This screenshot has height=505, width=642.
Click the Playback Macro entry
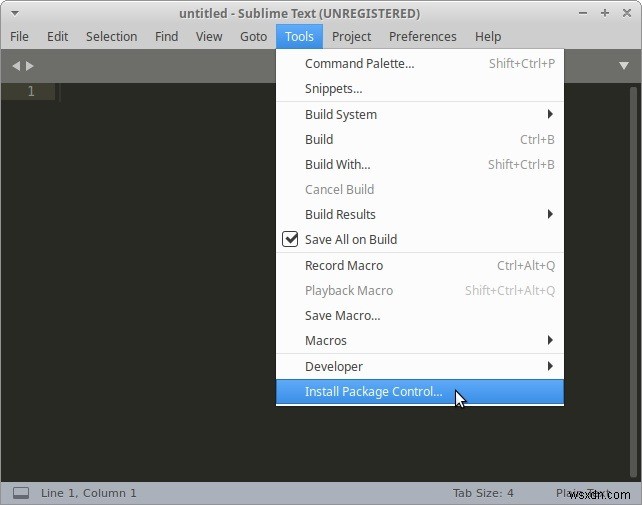(x=420, y=290)
